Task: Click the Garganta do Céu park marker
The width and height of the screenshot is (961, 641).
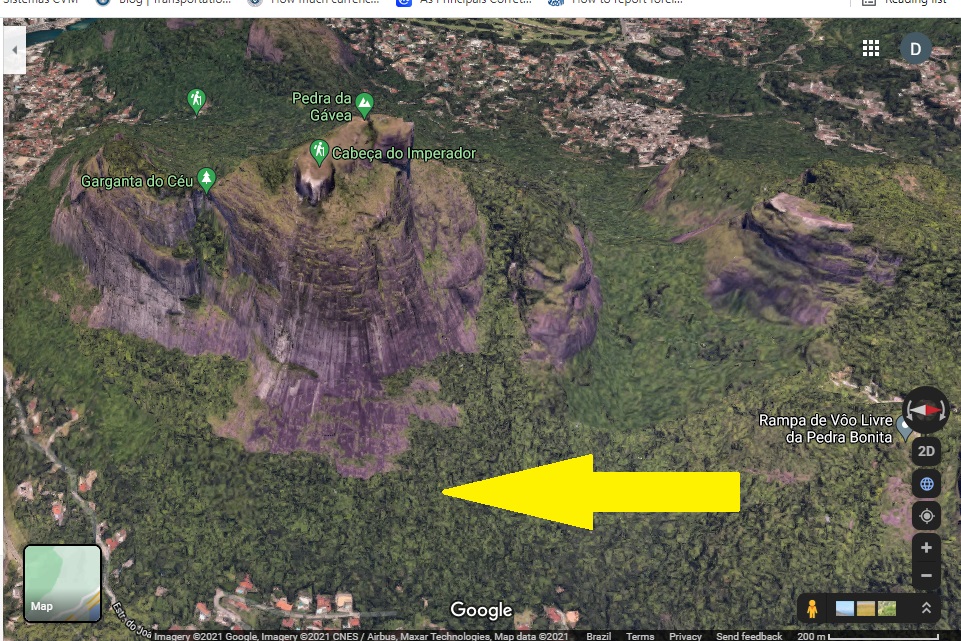Action: point(207,178)
